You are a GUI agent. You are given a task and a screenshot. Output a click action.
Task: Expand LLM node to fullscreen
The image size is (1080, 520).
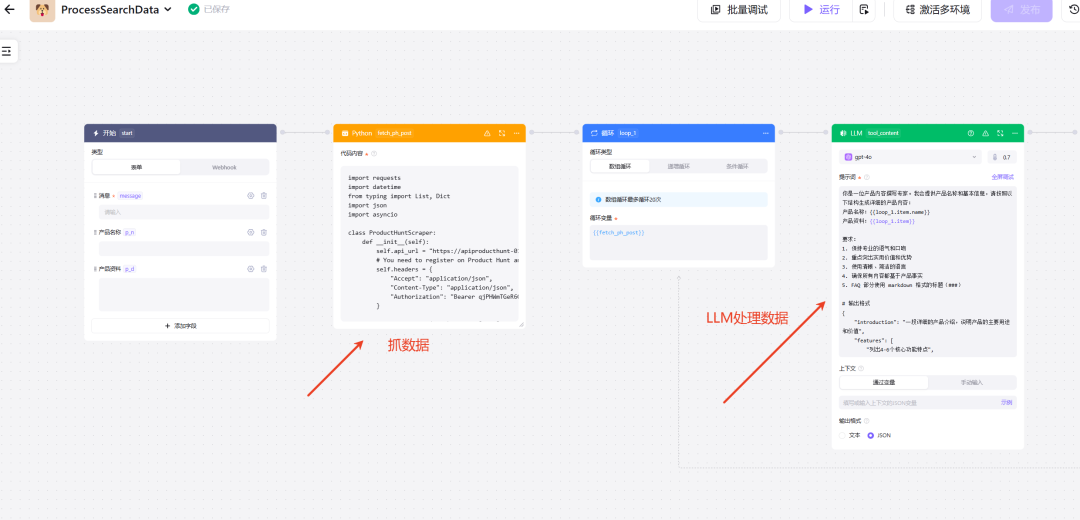(999, 133)
